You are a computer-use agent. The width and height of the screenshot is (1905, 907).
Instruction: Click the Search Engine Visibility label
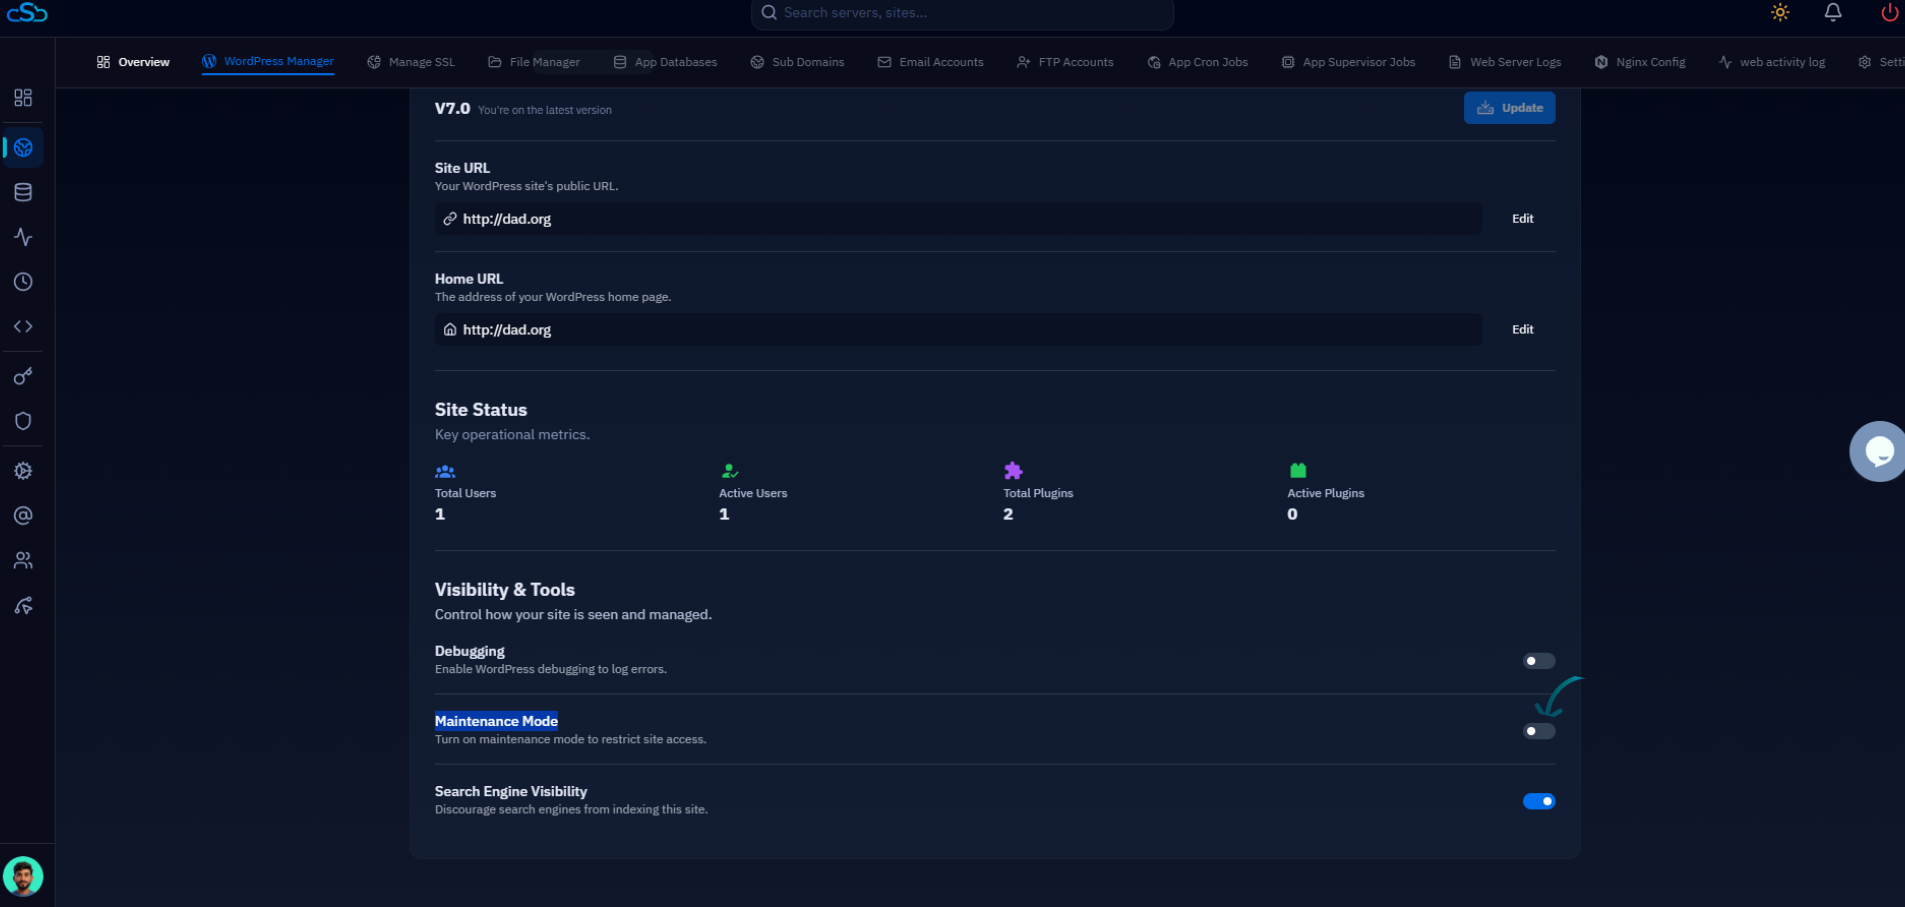click(511, 791)
